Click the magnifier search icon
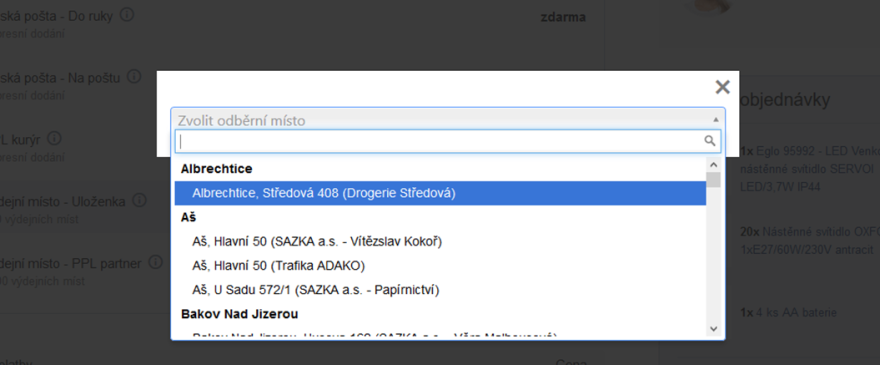The image size is (880, 365). click(x=710, y=141)
